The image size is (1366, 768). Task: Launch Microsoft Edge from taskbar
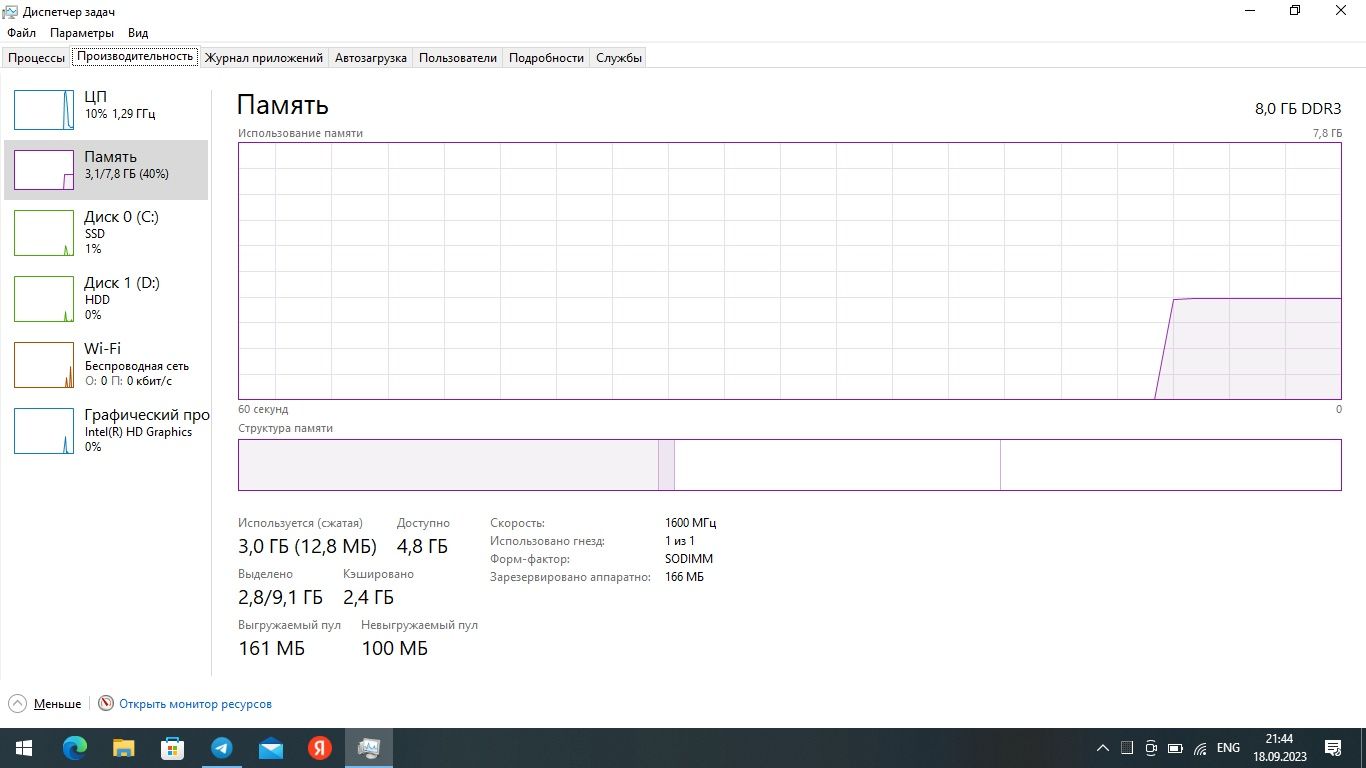pyautogui.click(x=74, y=748)
